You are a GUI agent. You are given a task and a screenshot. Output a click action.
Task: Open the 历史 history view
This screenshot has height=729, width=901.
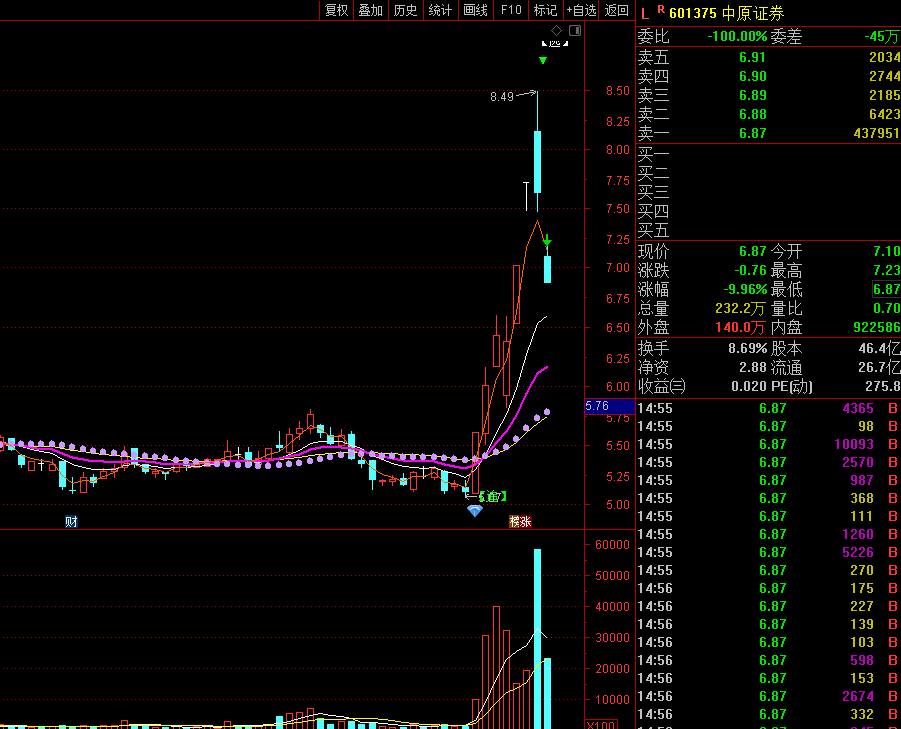click(405, 10)
